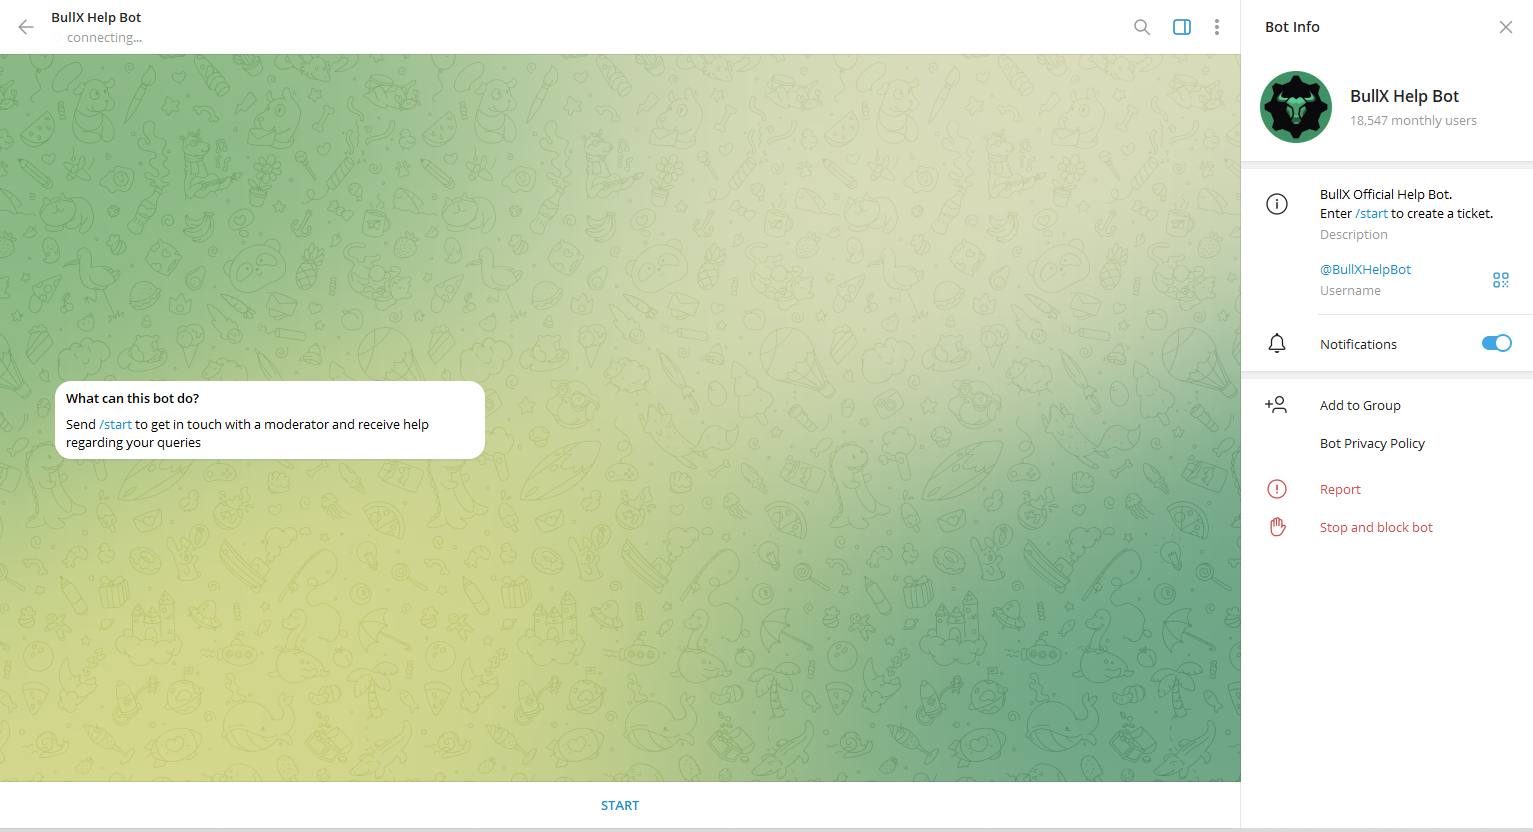Click the notifications bell icon
This screenshot has height=832, width=1533.
pyautogui.click(x=1277, y=344)
